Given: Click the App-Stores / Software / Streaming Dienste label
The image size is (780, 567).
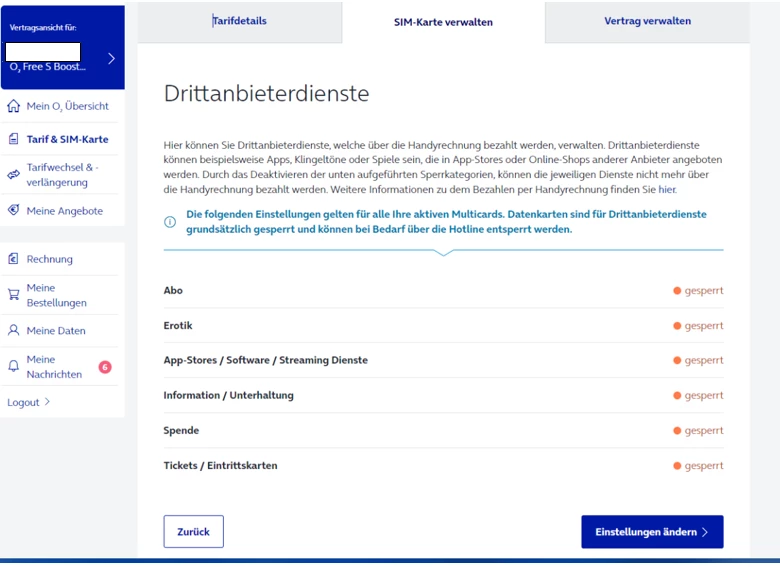Looking at the screenshot, I should pos(266,360).
